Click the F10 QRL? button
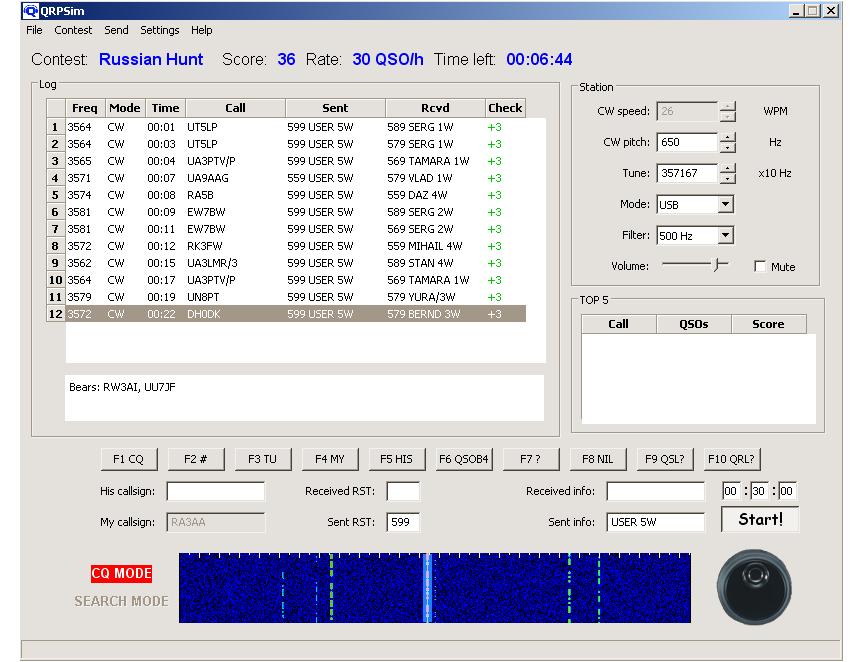Viewport: 863px width, 662px height. pyautogui.click(x=731, y=459)
